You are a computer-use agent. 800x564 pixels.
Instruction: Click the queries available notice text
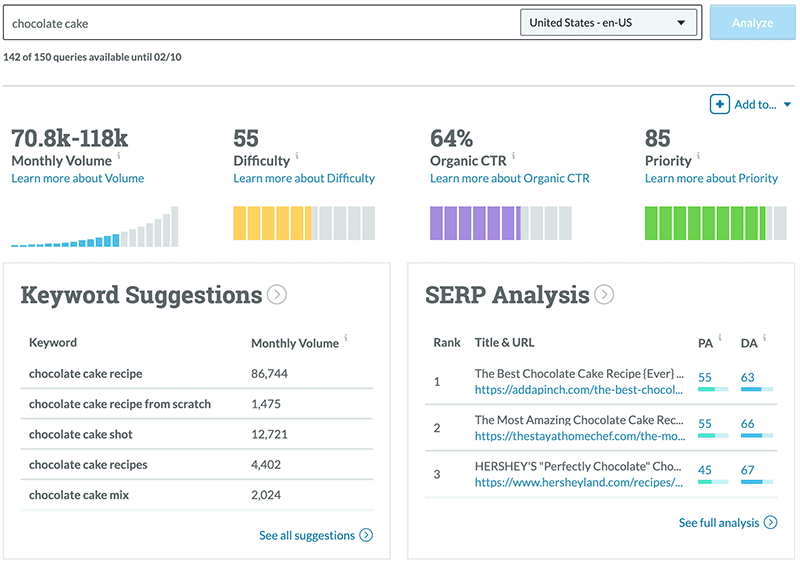tap(92, 57)
